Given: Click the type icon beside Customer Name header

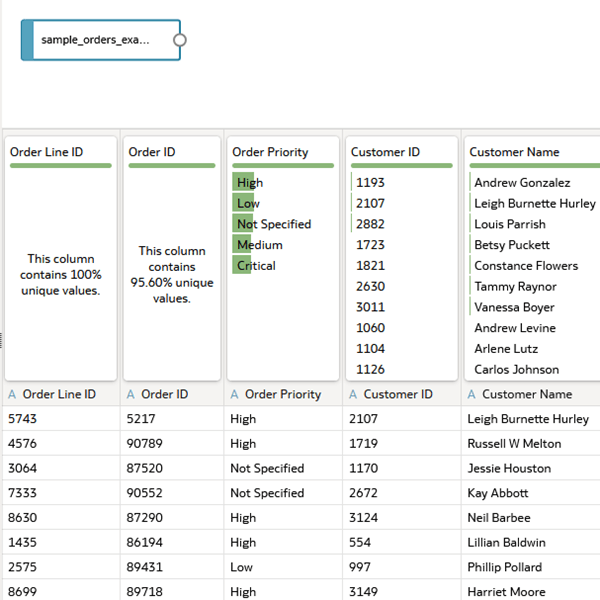Looking at the screenshot, I should tap(472, 394).
